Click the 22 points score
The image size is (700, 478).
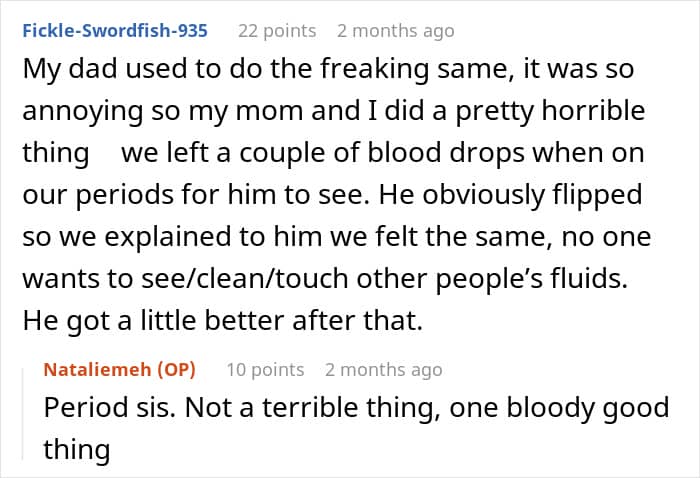tap(276, 31)
